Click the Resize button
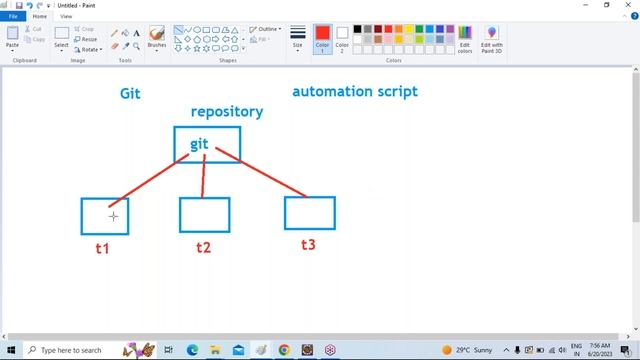640x360 pixels. click(x=86, y=39)
